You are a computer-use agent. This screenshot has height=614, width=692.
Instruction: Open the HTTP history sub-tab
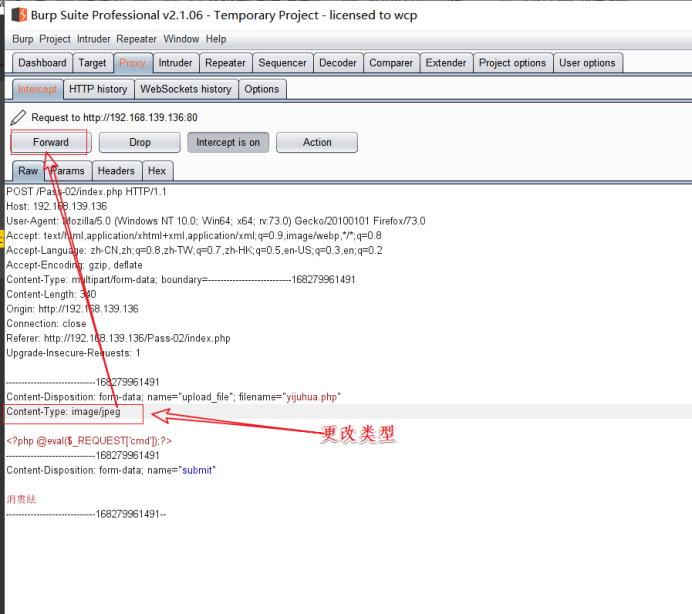[98, 89]
